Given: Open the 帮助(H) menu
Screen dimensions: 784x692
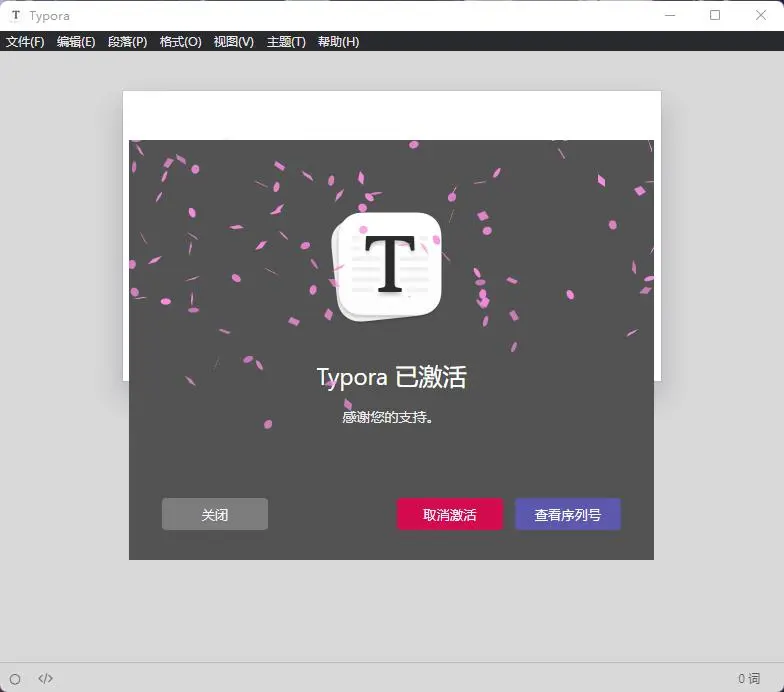Looking at the screenshot, I should (338, 42).
